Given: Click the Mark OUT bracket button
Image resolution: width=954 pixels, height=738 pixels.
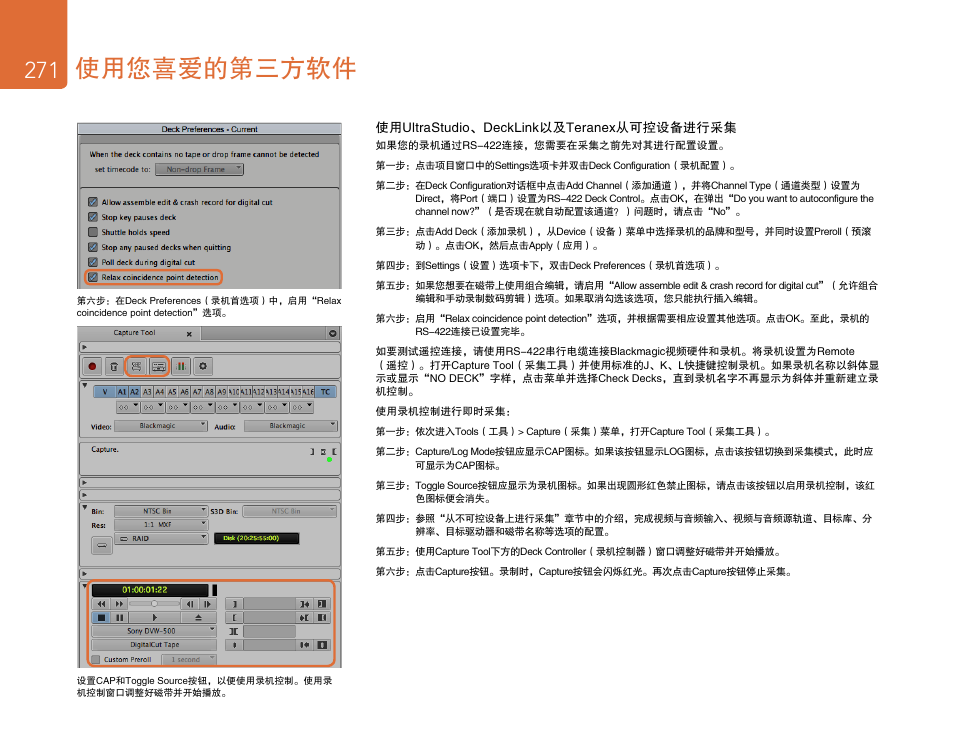Looking at the screenshot, I should (x=234, y=618).
